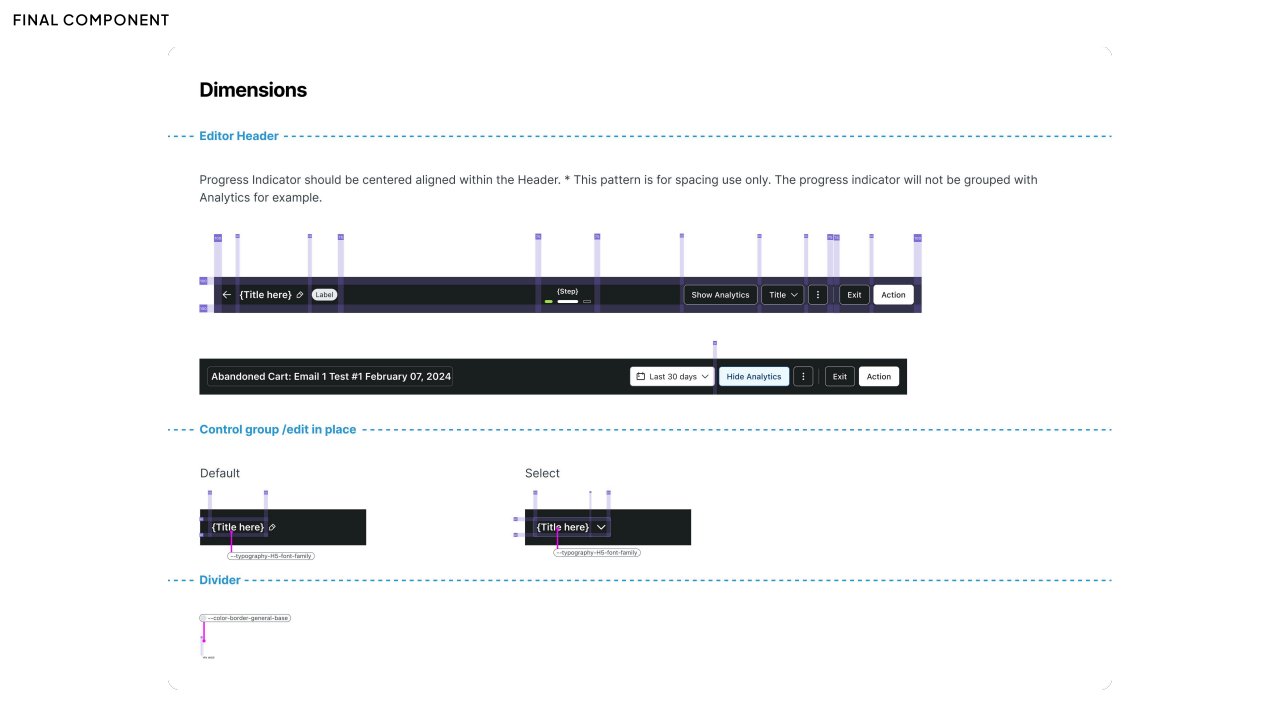Screen dimensions: 1280x720
Task: Click {Title here} text in the top header
Action: point(265,295)
